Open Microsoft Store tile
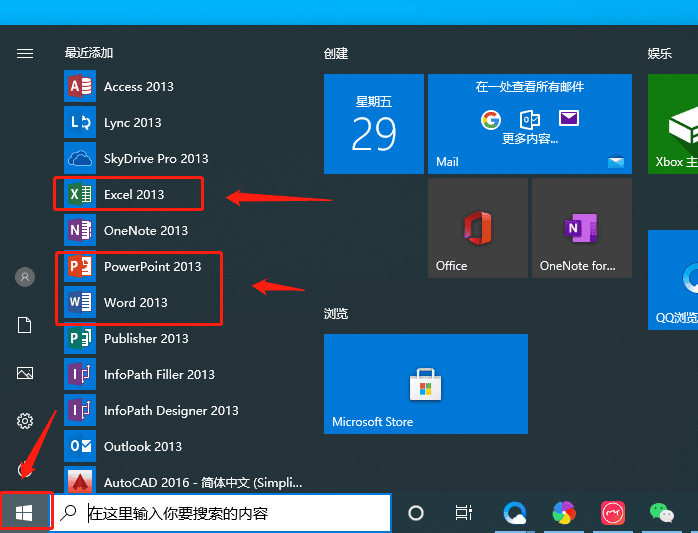The height and width of the screenshot is (533, 698). click(x=426, y=384)
